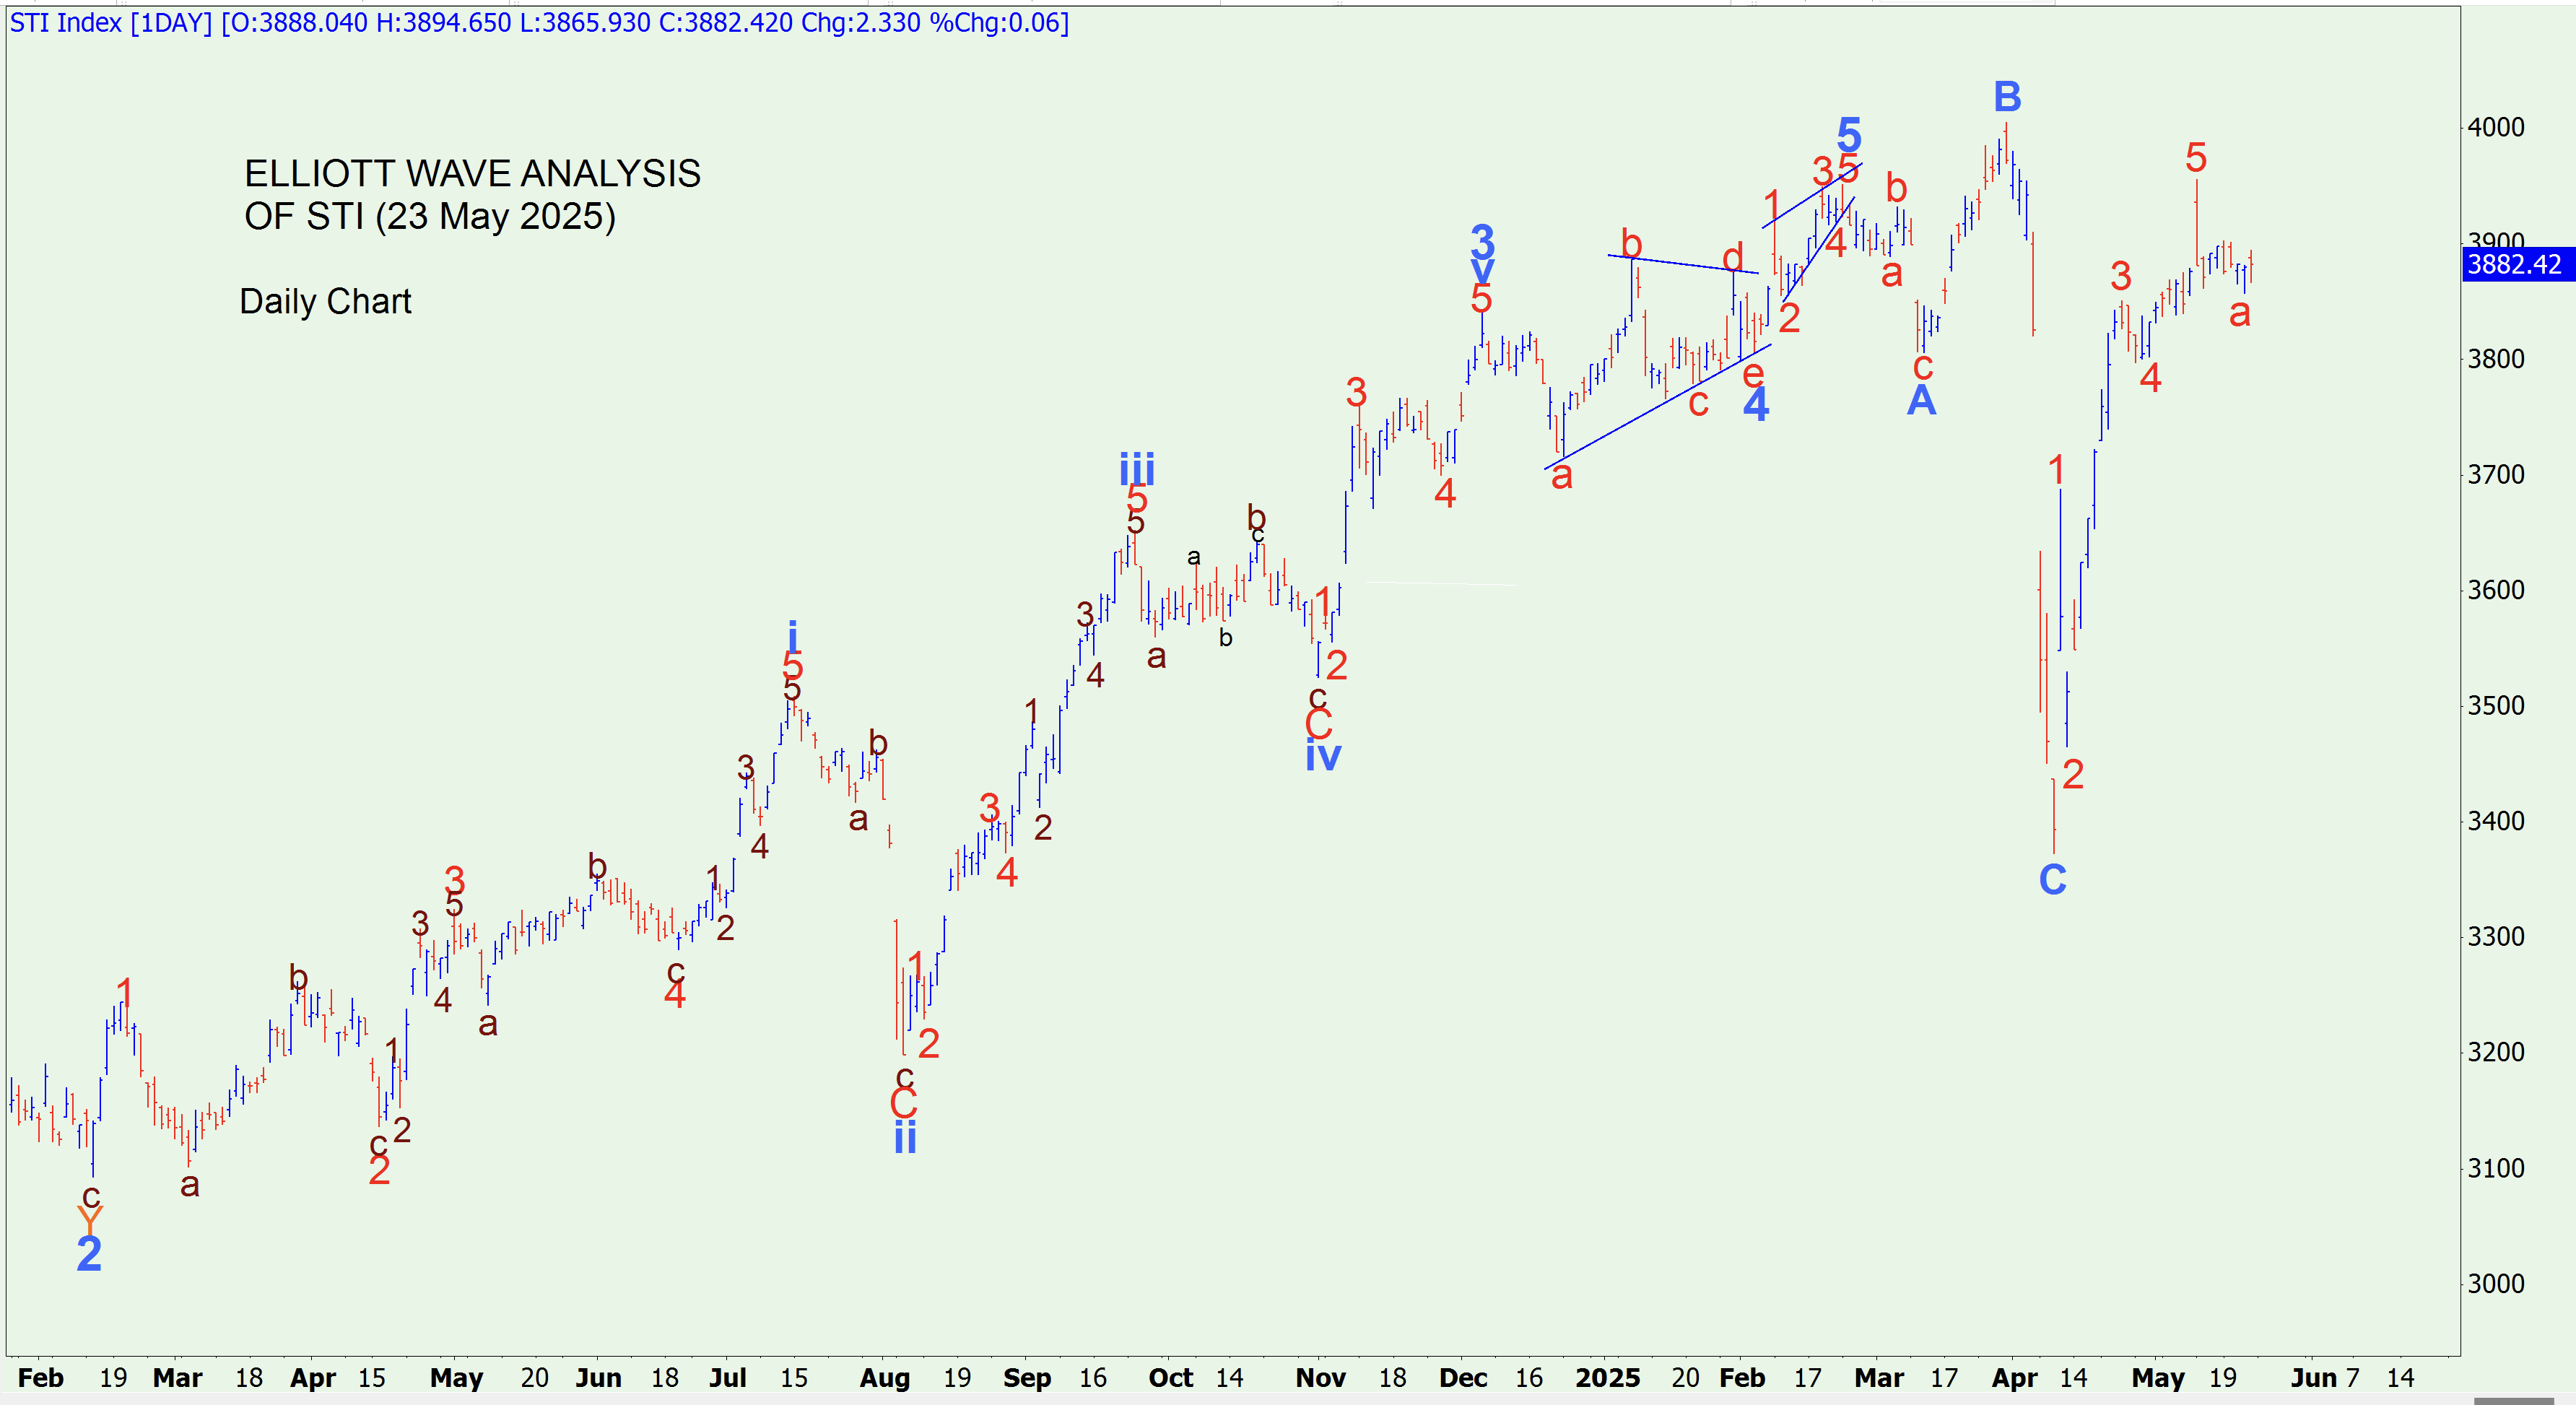Select the blue wave A label
Screen dimensions: 2576x1405
(x=1921, y=401)
